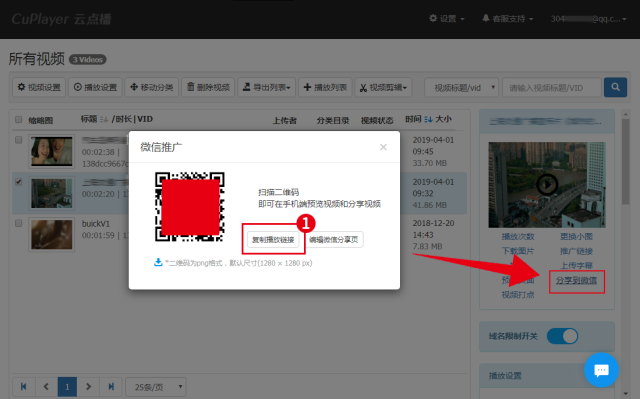Click the 视频设置 gear button
This screenshot has height=399, width=640.
[39, 87]
